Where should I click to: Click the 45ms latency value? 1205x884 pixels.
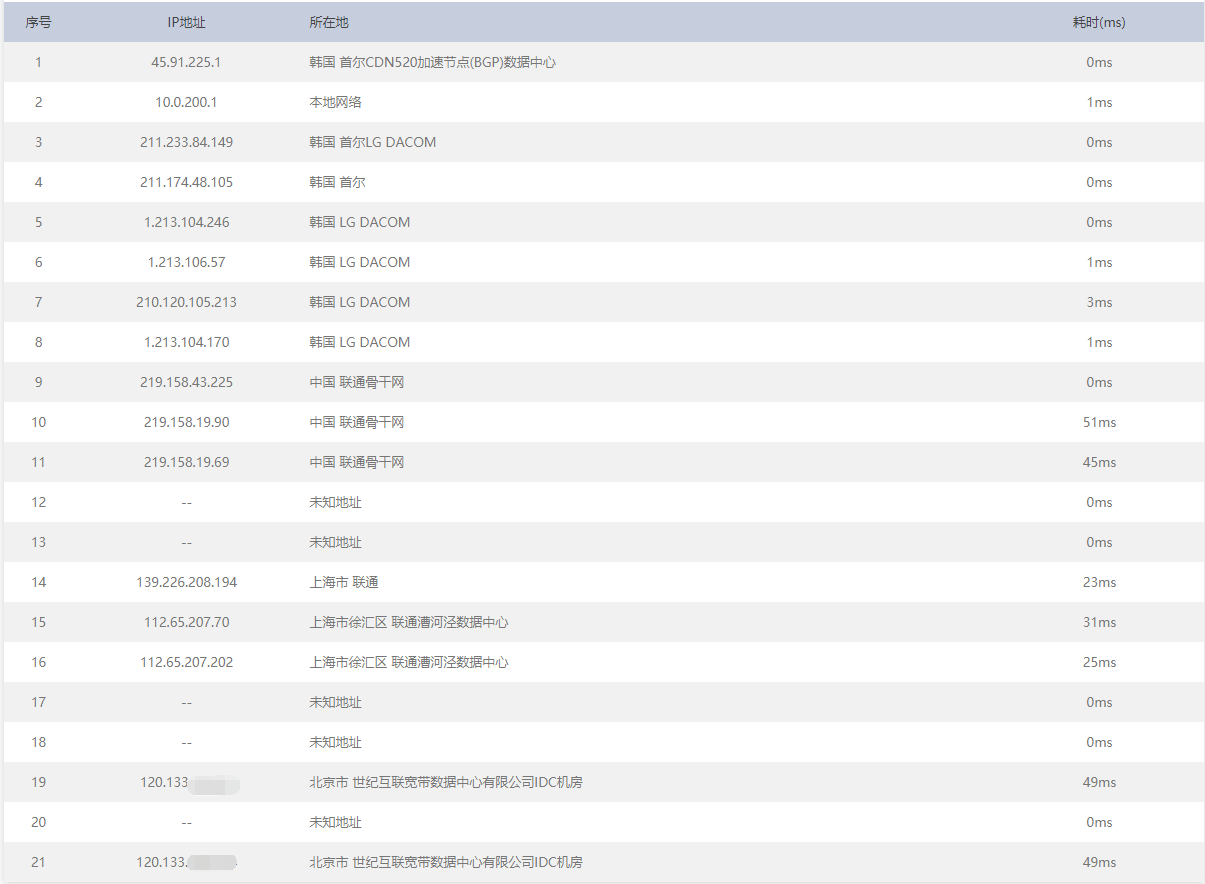click(1099, 462)
